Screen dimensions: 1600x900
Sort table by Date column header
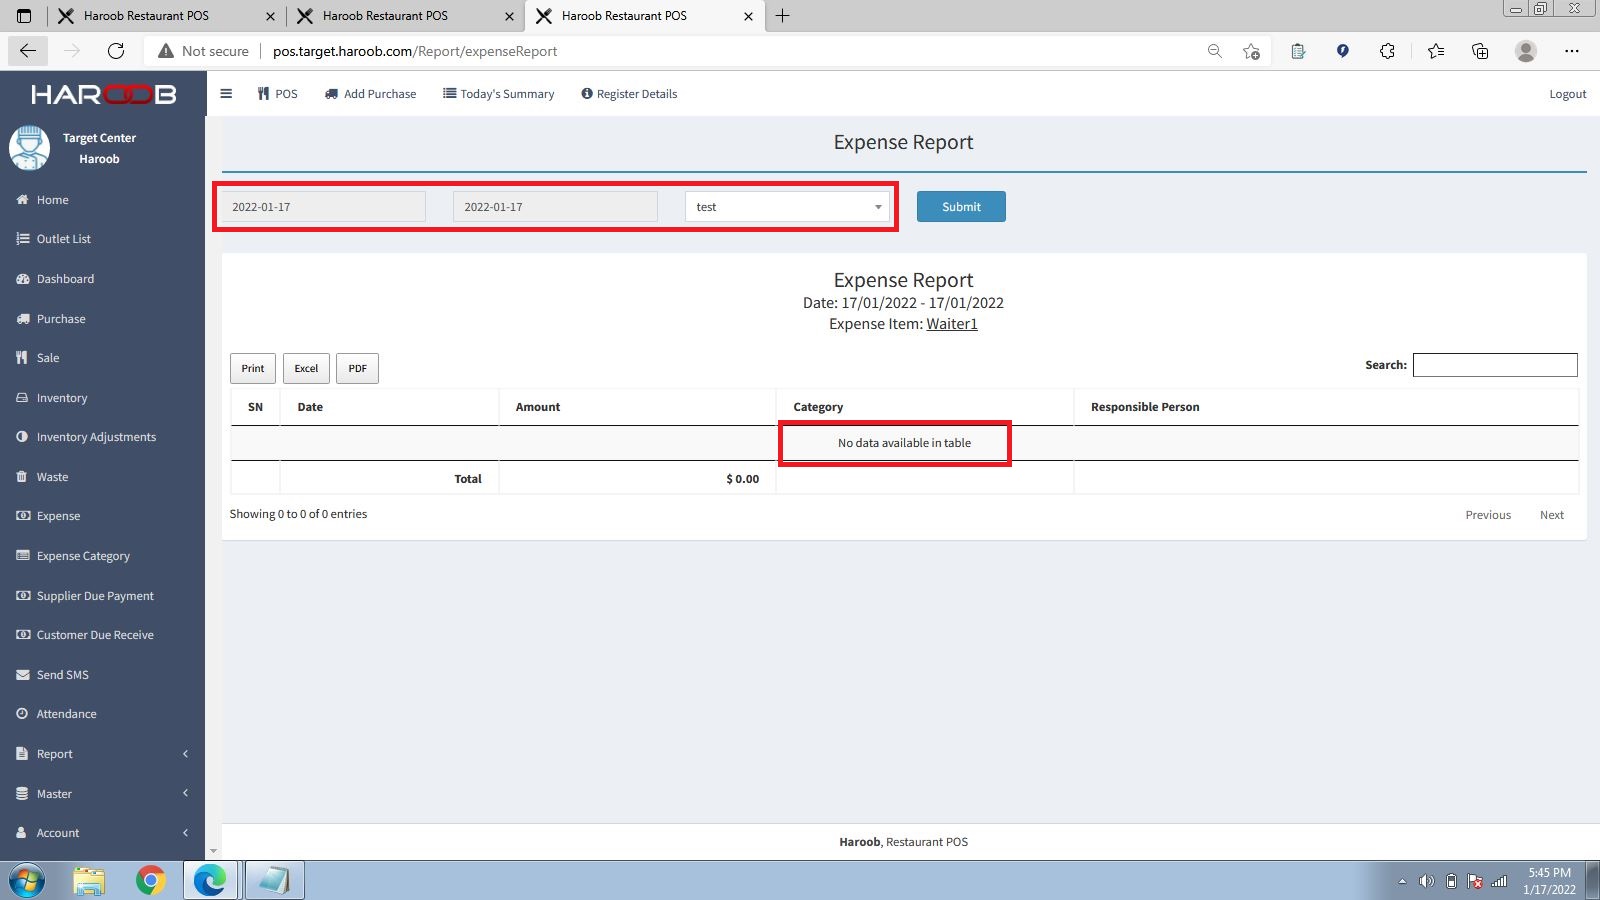pyautogui.click(x=390, y=407)
